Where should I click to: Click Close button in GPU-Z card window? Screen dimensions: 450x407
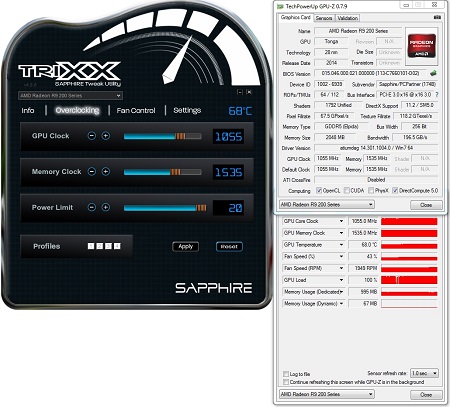pyautogui.click(x=426, y=205)
